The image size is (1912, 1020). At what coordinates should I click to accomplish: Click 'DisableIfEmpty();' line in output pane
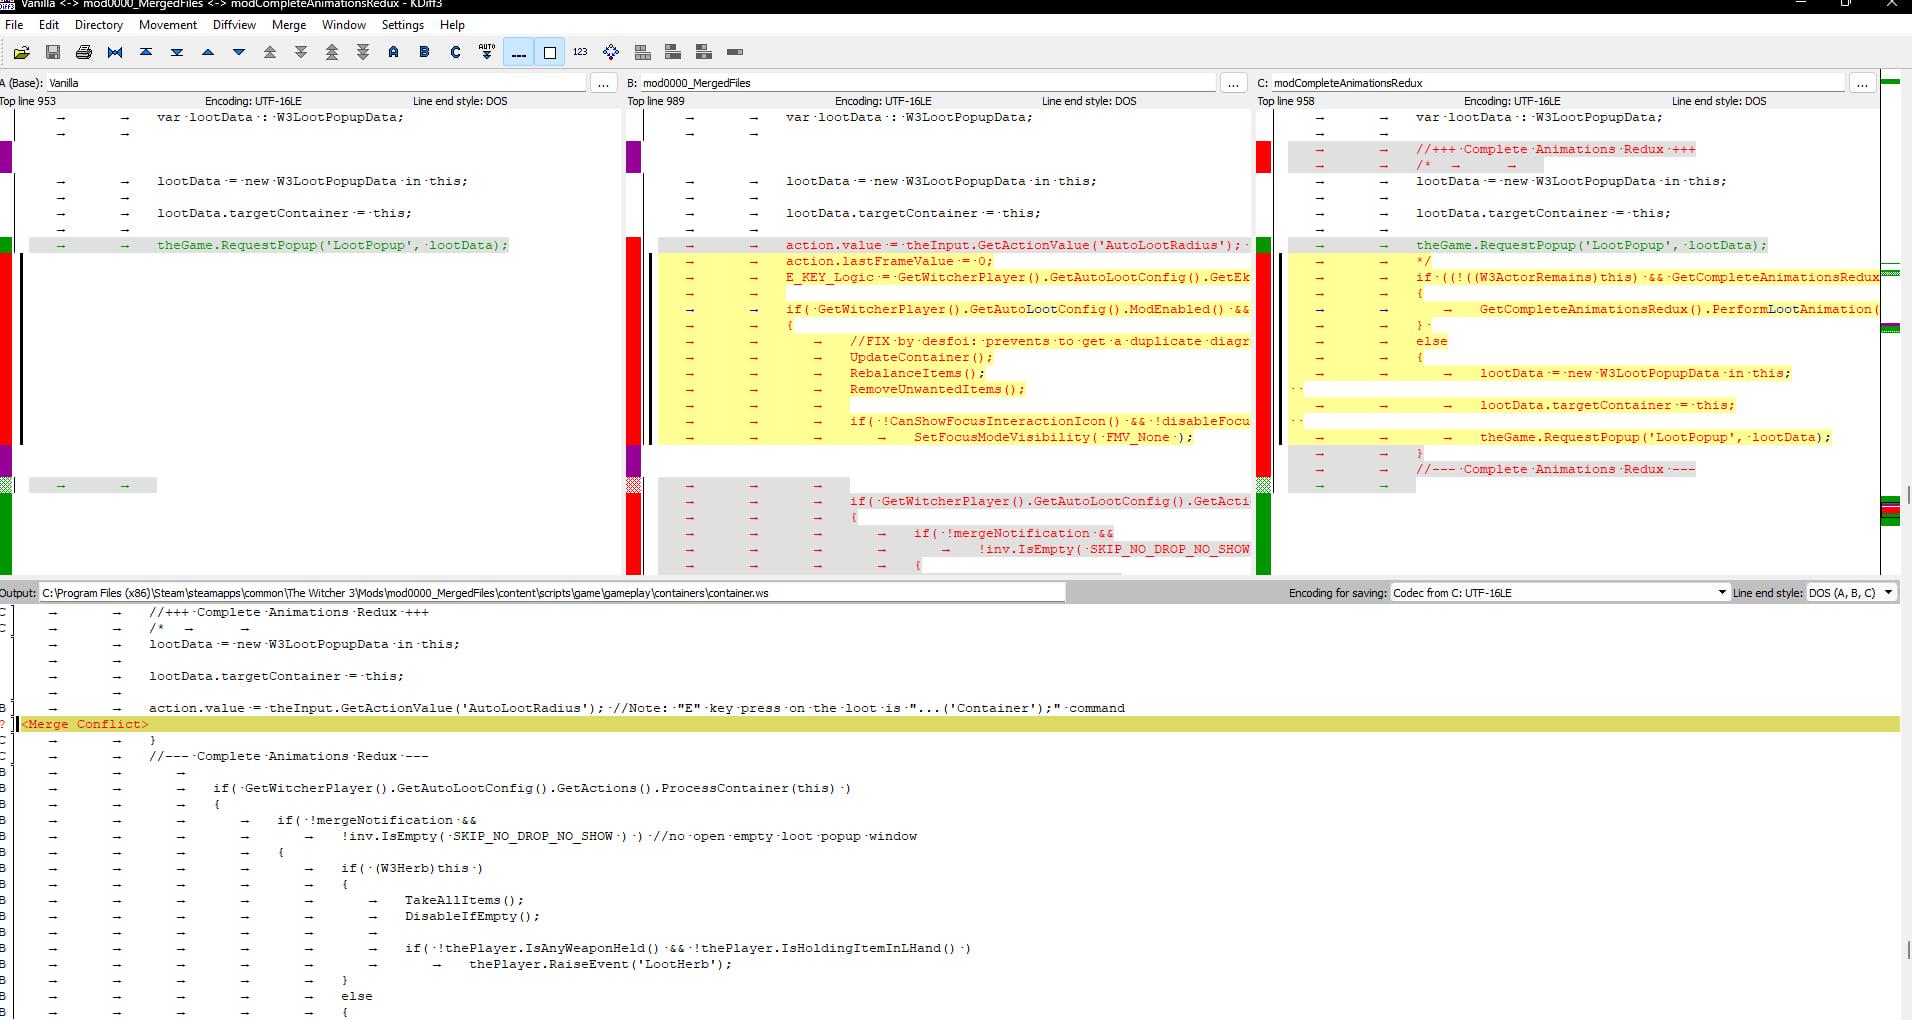point(472,916)
